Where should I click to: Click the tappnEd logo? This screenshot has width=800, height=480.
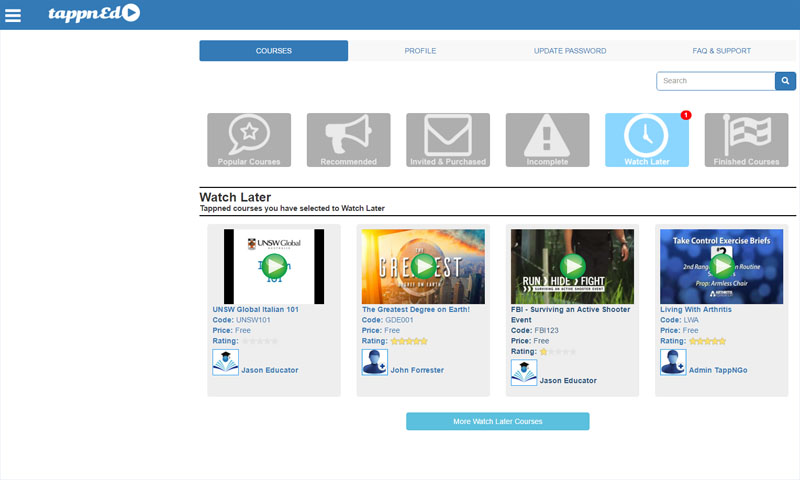tap(94, 13)
